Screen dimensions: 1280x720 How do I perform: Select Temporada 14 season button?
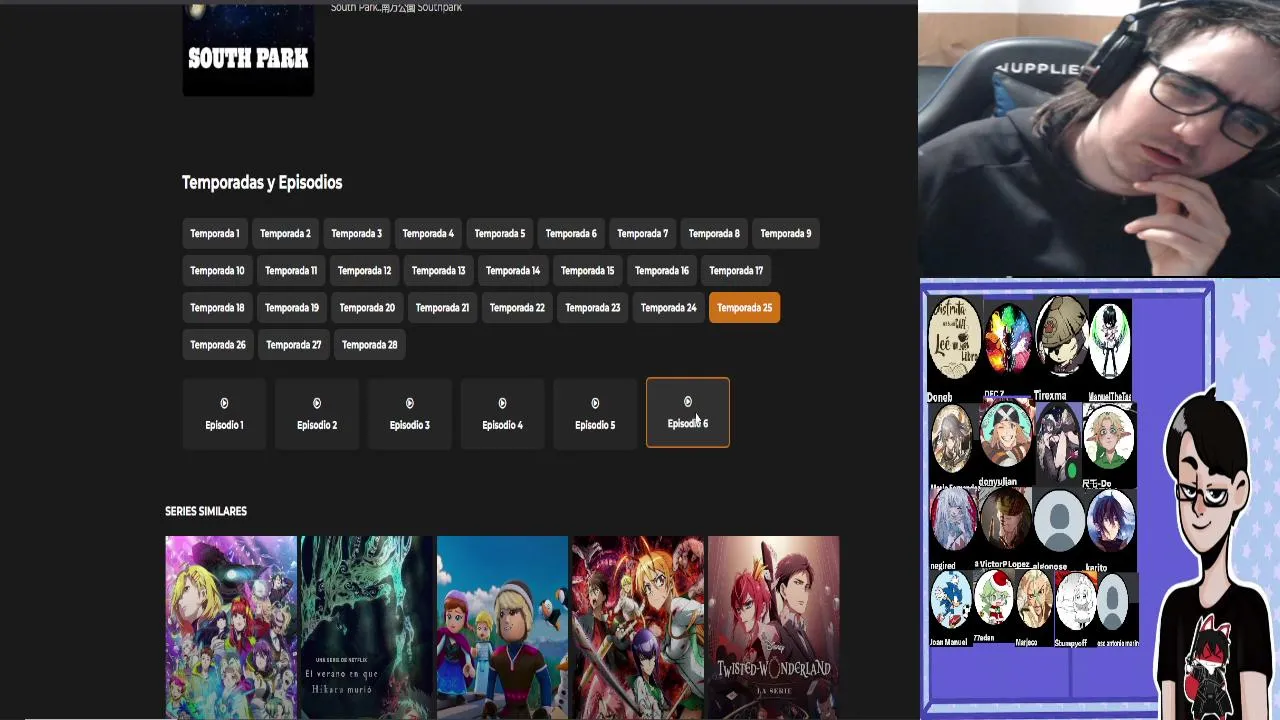(x=513, y=271)
